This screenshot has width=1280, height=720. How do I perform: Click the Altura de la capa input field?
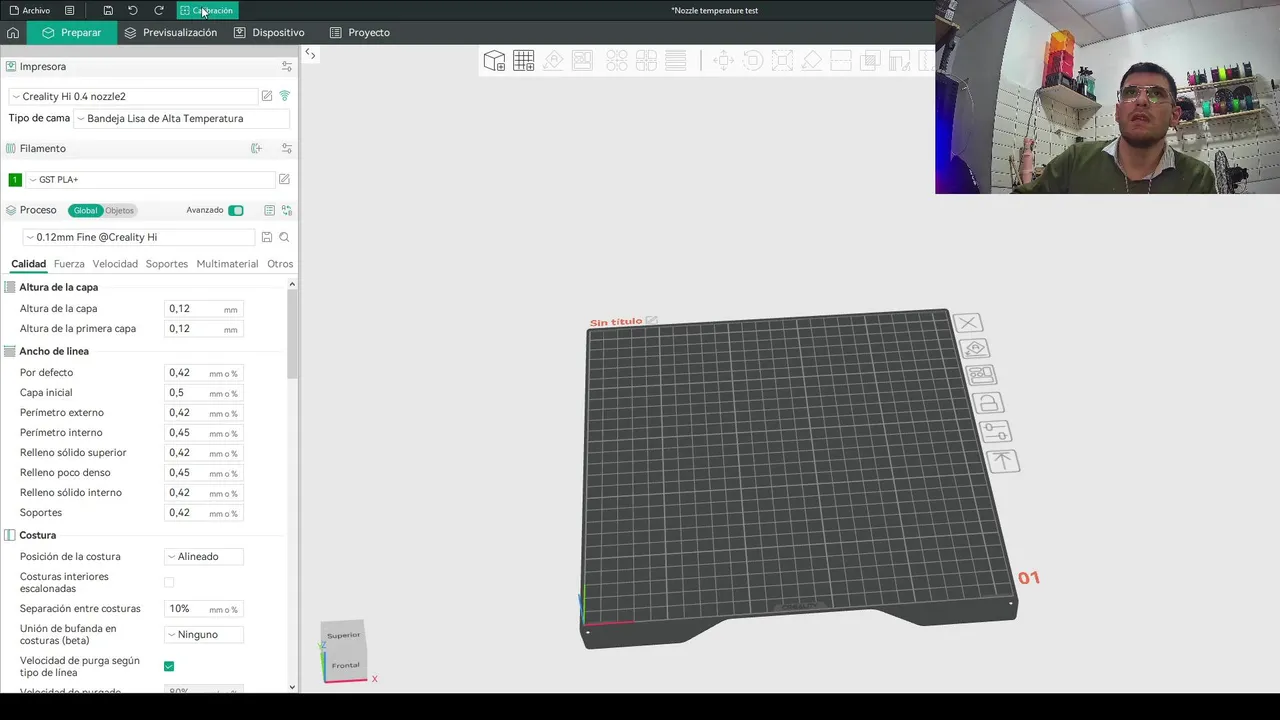point(203,309)
